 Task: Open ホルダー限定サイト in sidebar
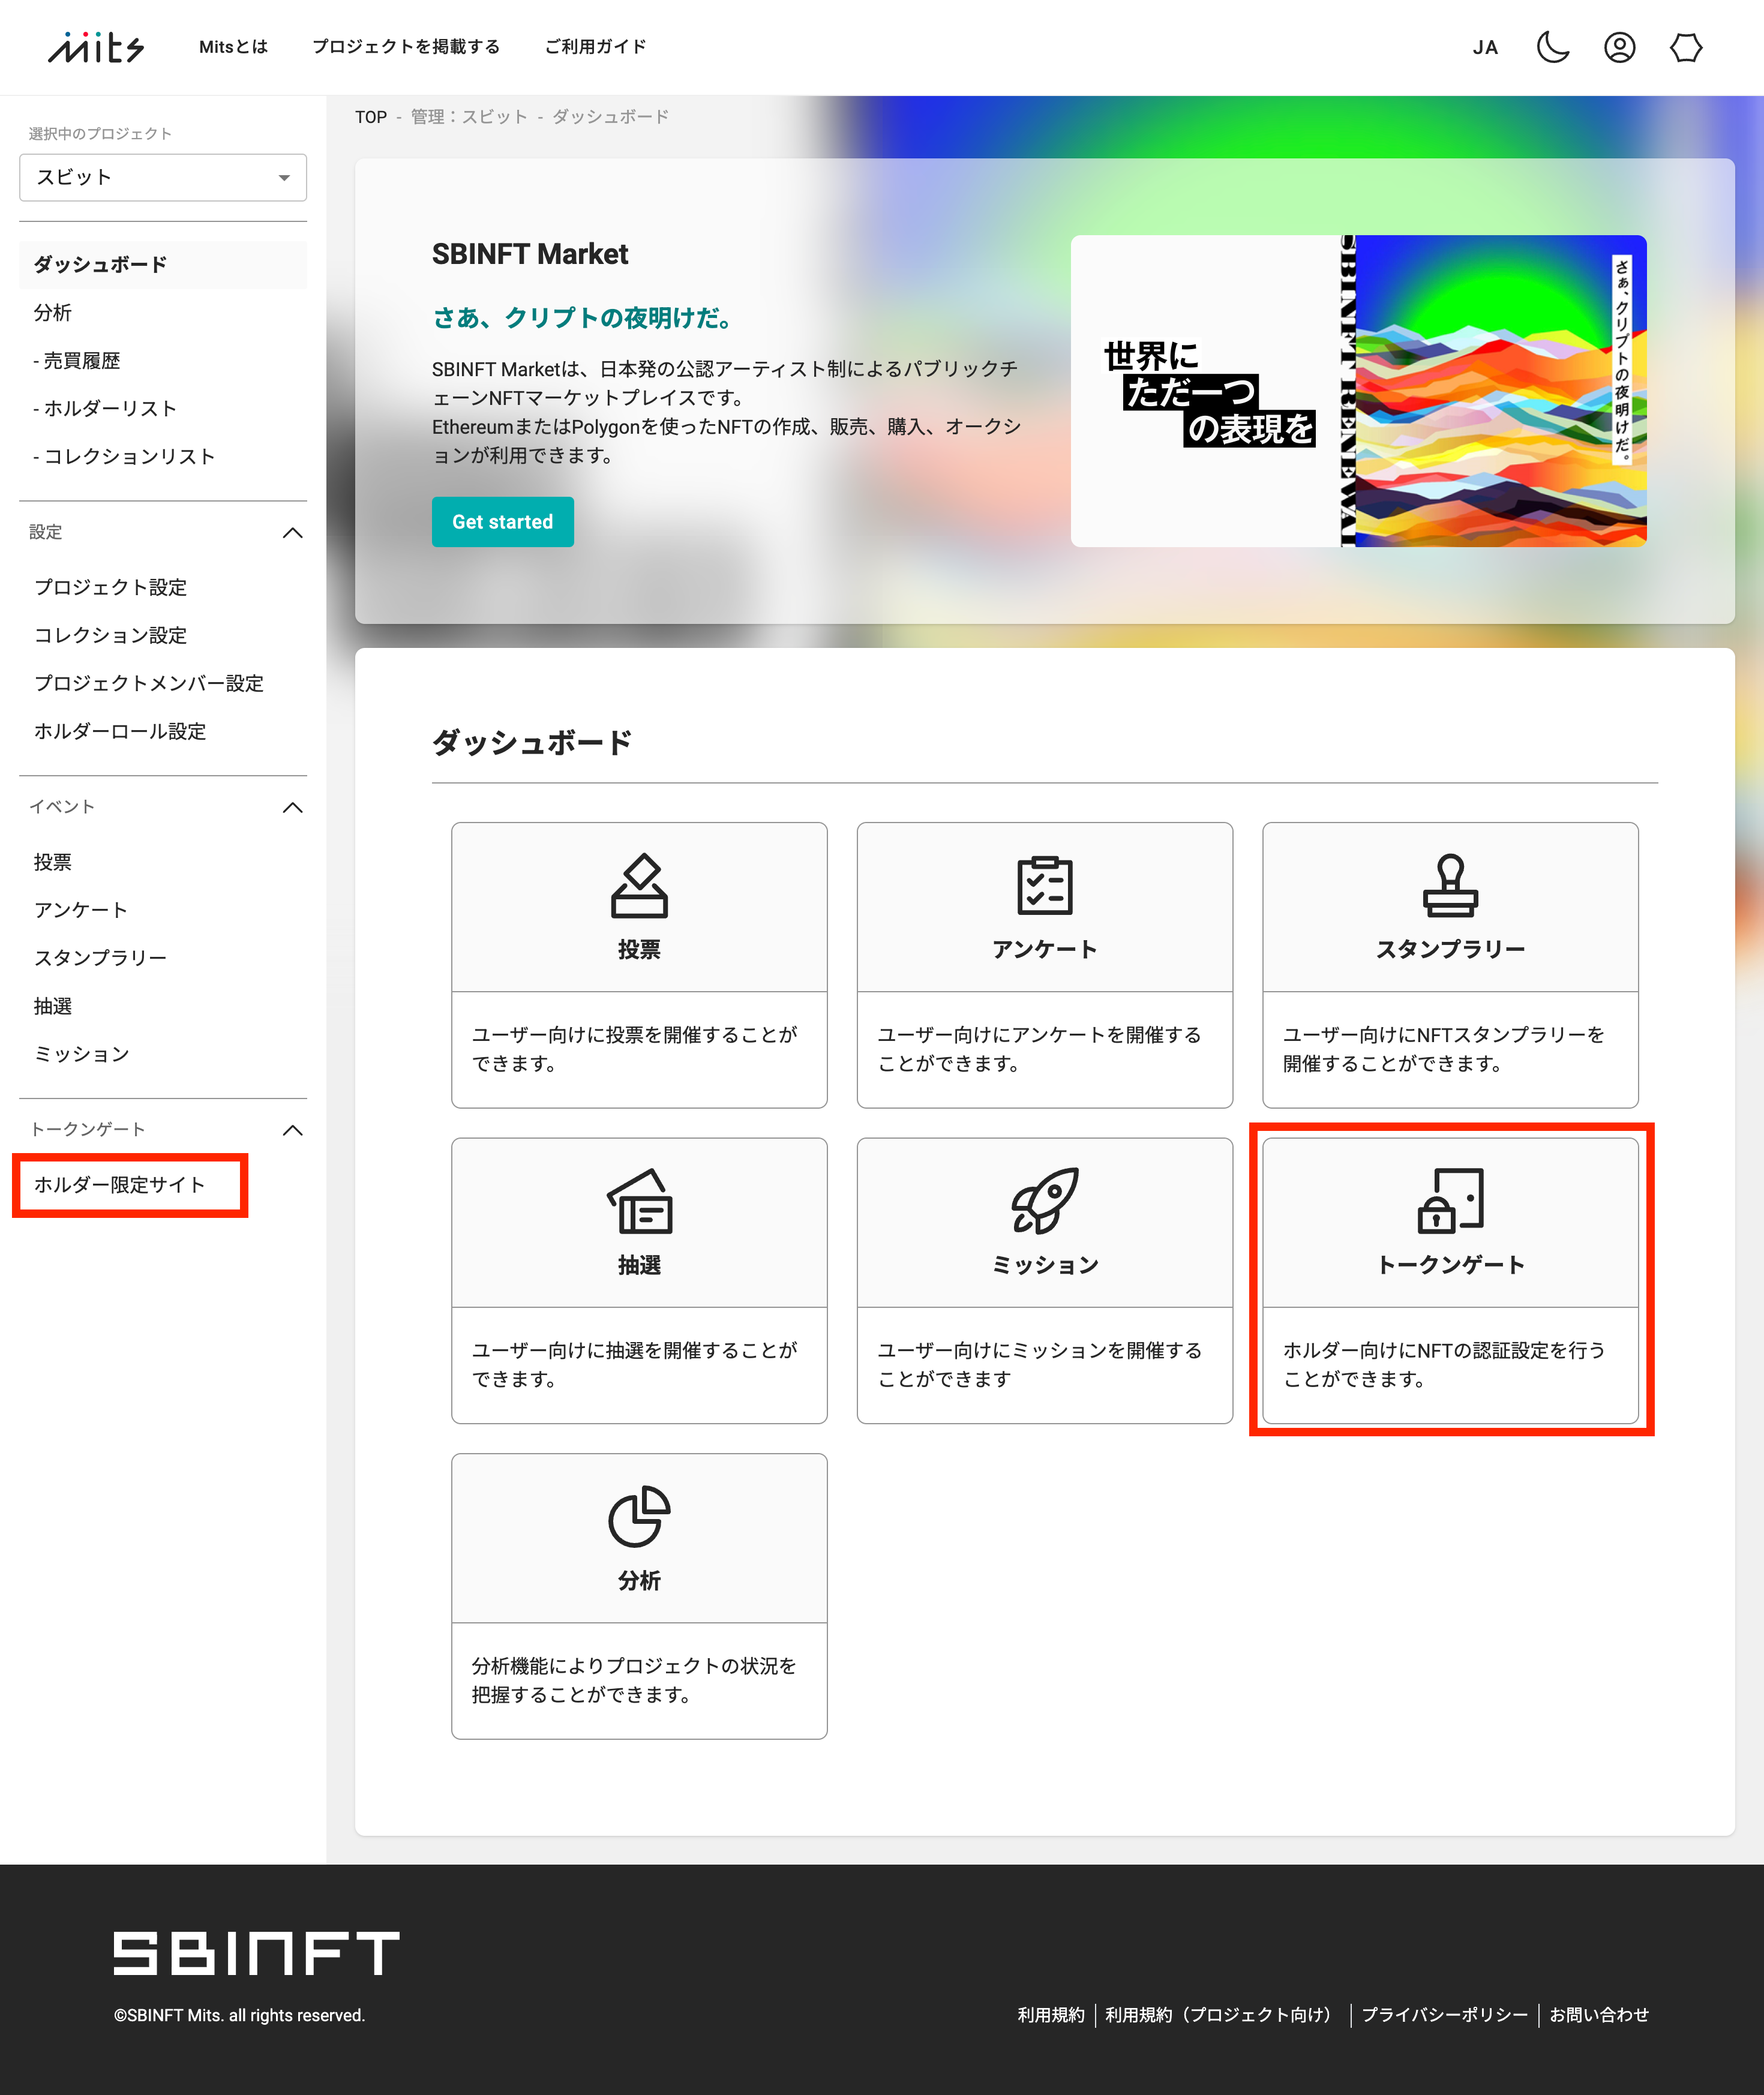(x=120, y=1186)
